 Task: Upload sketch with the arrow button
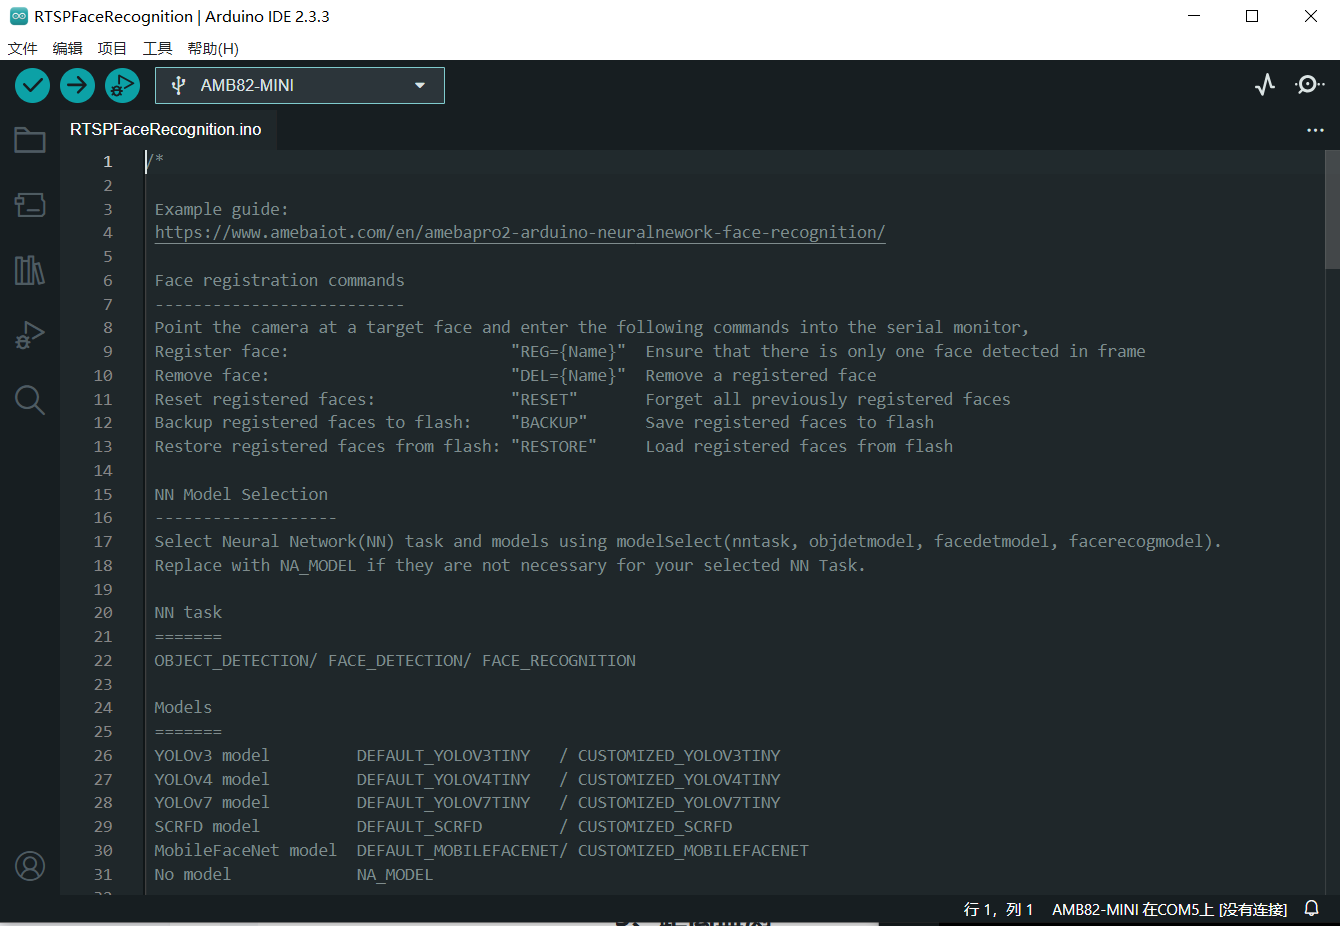coord(77,86)
